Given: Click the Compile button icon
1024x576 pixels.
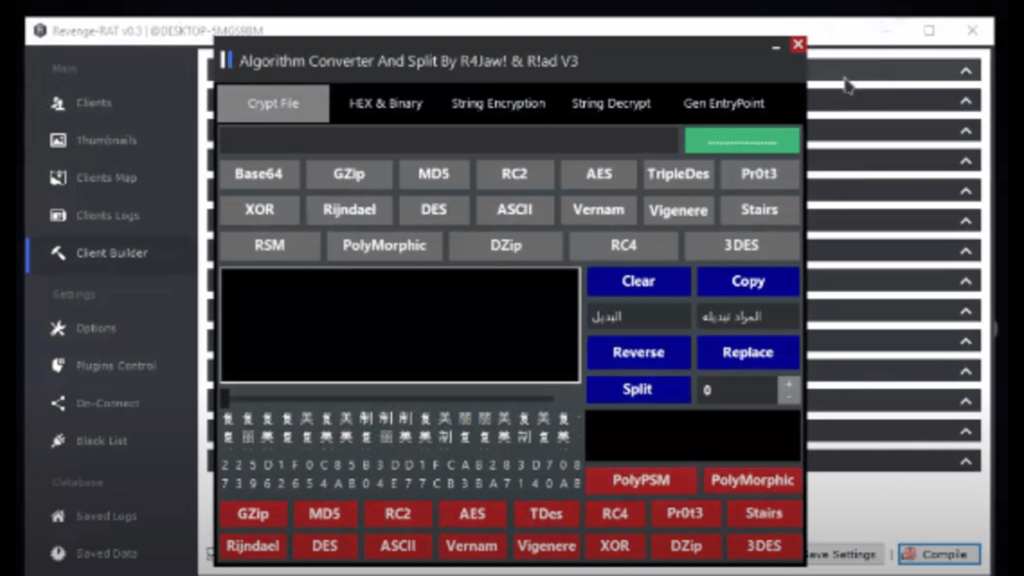Looking at the screenshot, I should coord(909,554).
